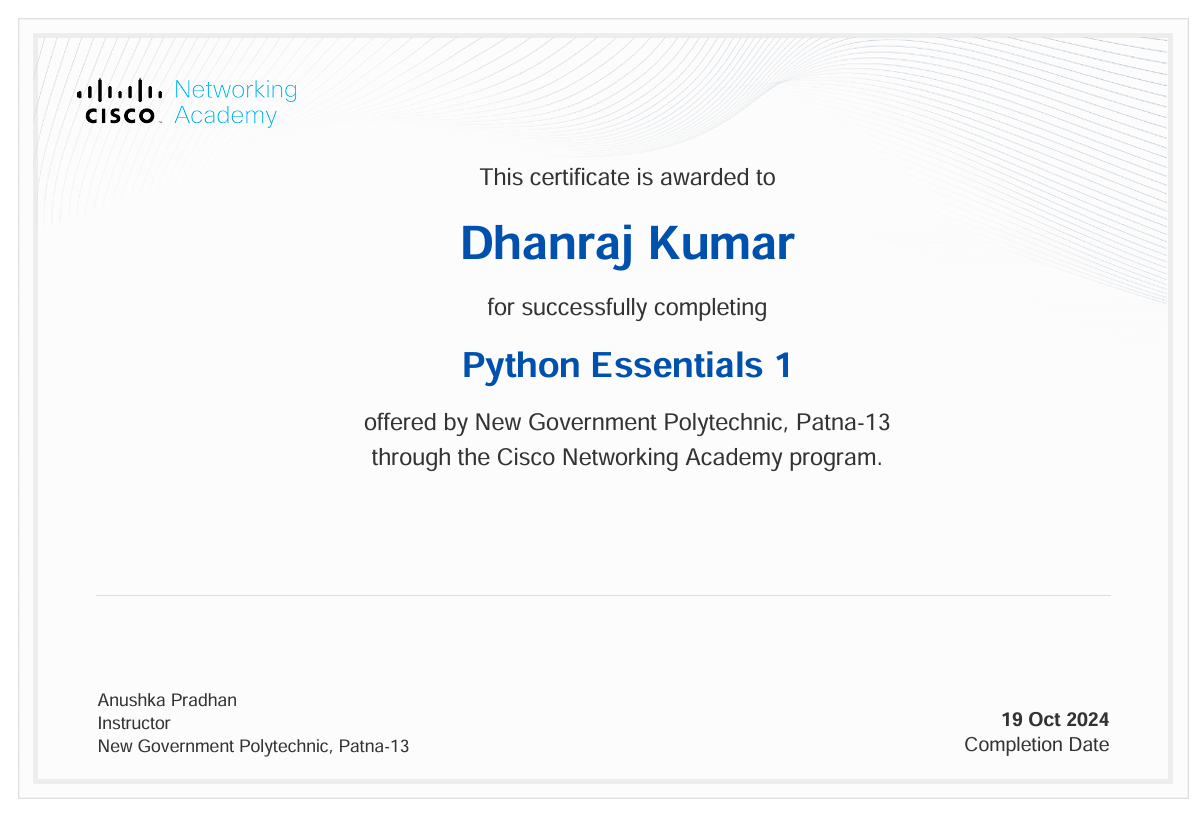Click "for successfully completing" text
The height and width of the screenshot is (813, 1201).
pyautogui.click(x=627, y=307)
